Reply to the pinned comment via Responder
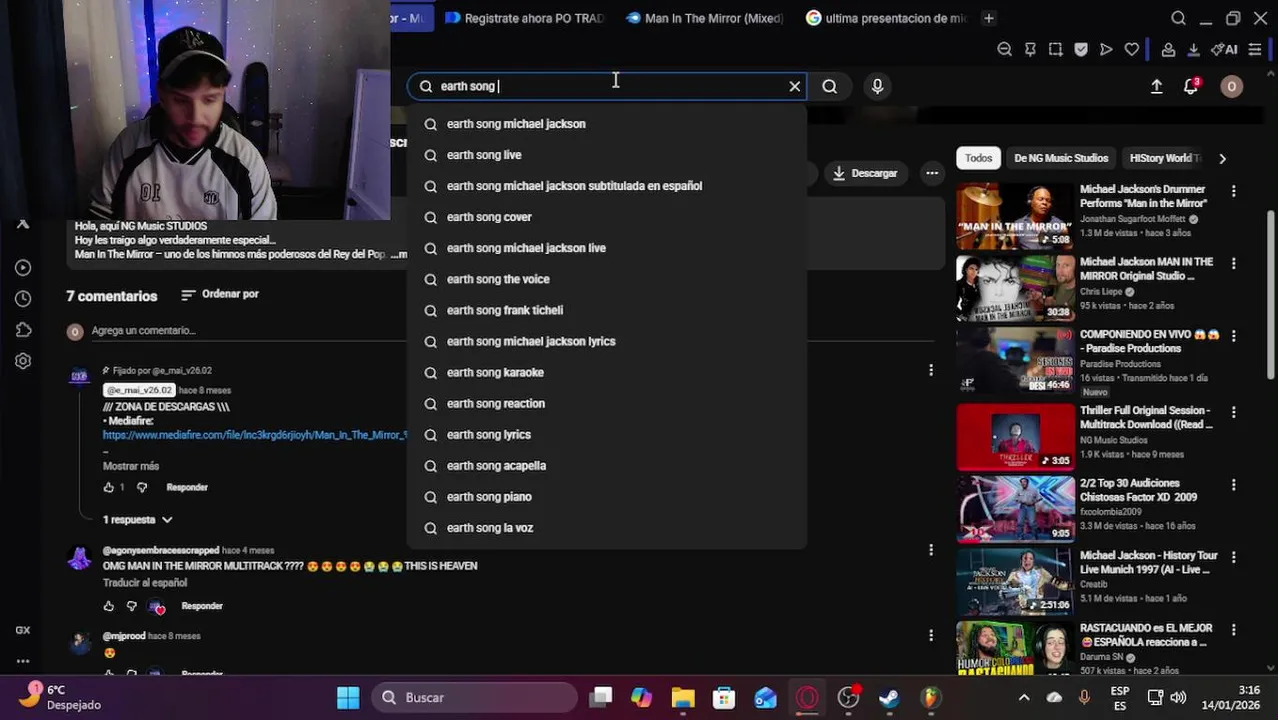 click(187, 487)
